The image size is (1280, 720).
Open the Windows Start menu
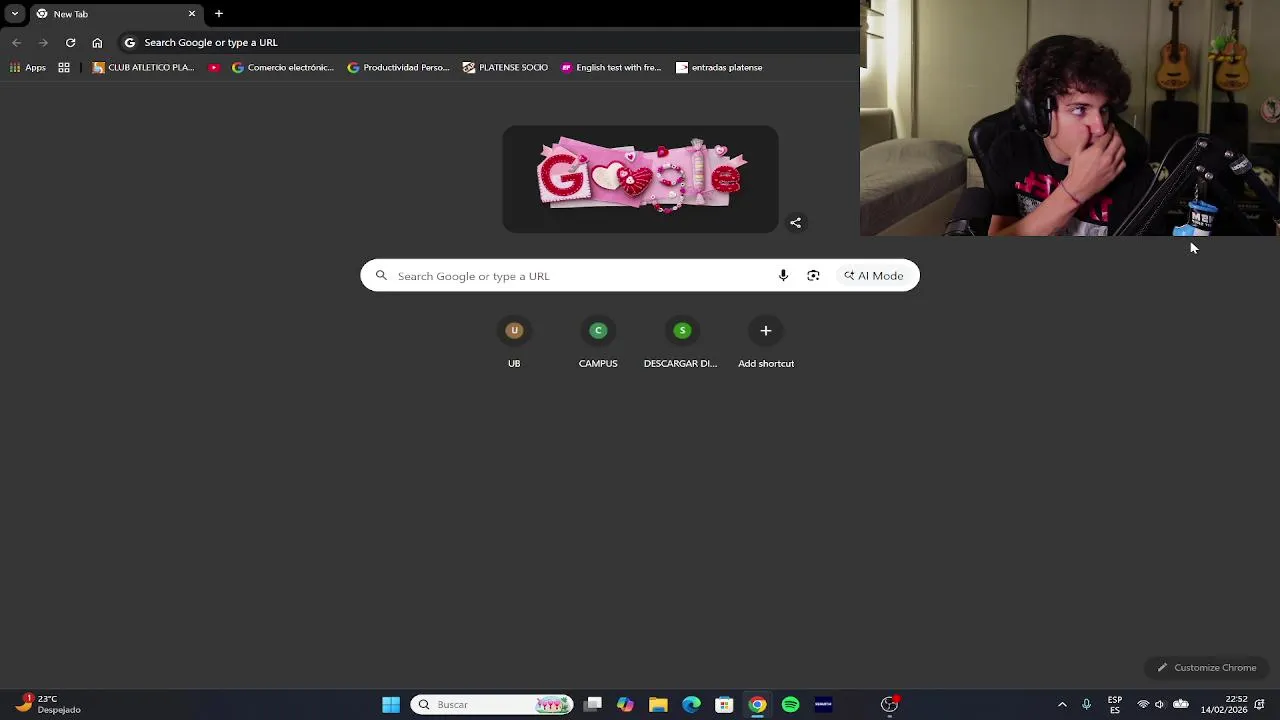pyautogui.click(x=391, y=705)
